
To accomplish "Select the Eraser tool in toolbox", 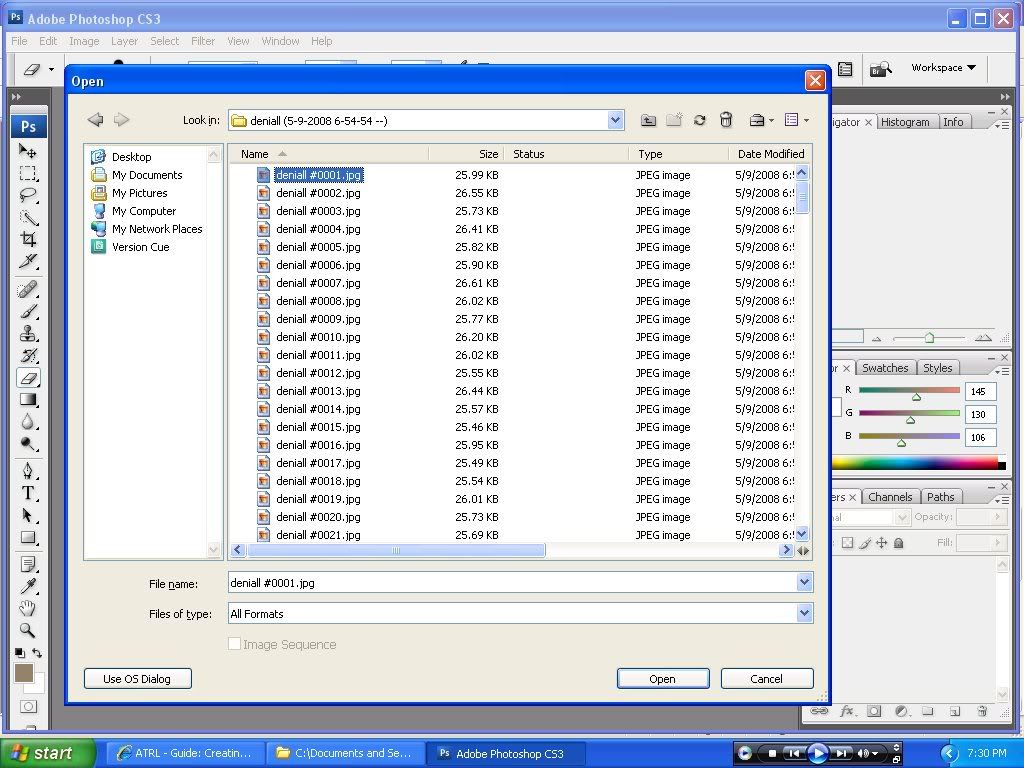I will (x=27, y=377).
